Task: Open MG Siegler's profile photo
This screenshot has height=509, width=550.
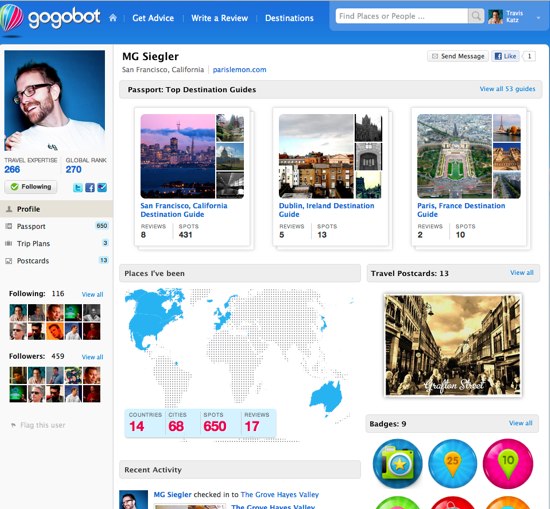Action: [x=54, y=100]
